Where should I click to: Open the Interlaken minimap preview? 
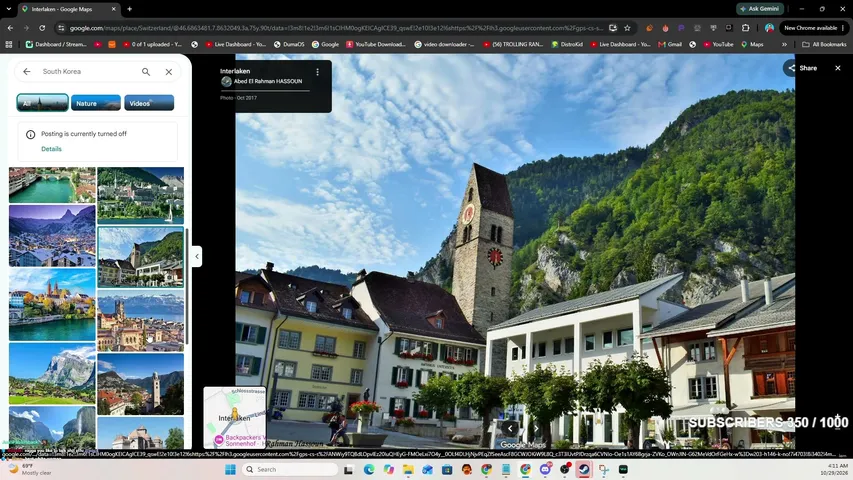pos(234,417)
